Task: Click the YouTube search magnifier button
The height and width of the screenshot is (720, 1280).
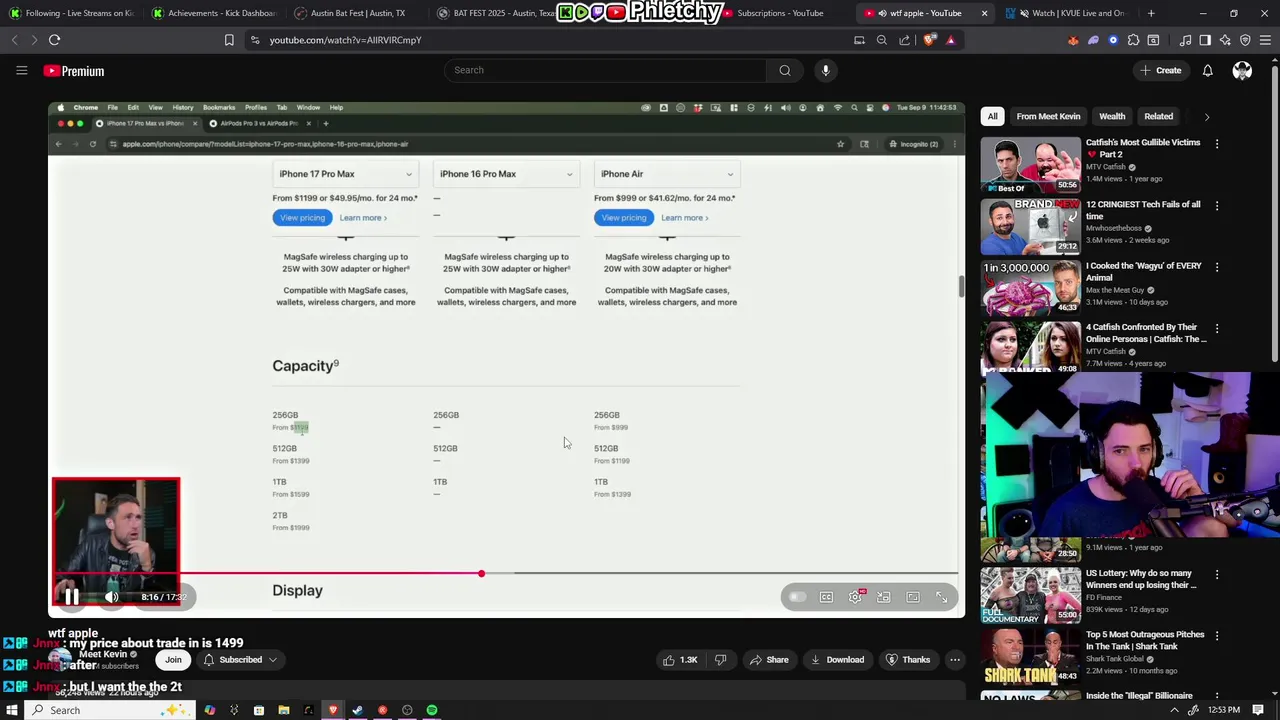Action: 785,70
